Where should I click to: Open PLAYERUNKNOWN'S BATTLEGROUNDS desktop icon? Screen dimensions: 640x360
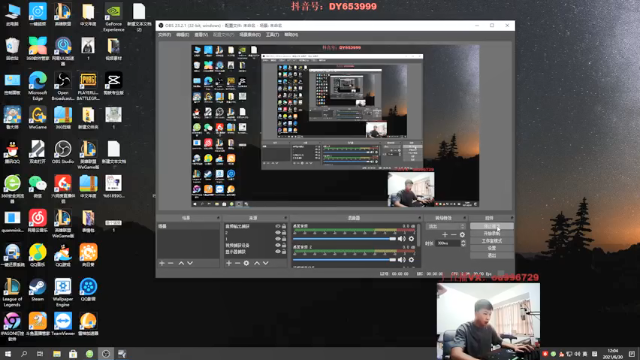click(x=88, y=86)
